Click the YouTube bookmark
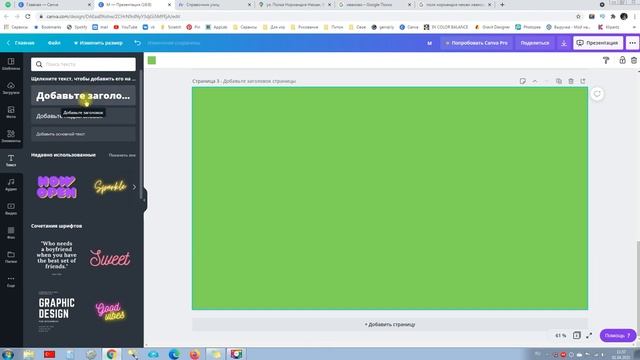The image size is (640, 360). point(125,27)
